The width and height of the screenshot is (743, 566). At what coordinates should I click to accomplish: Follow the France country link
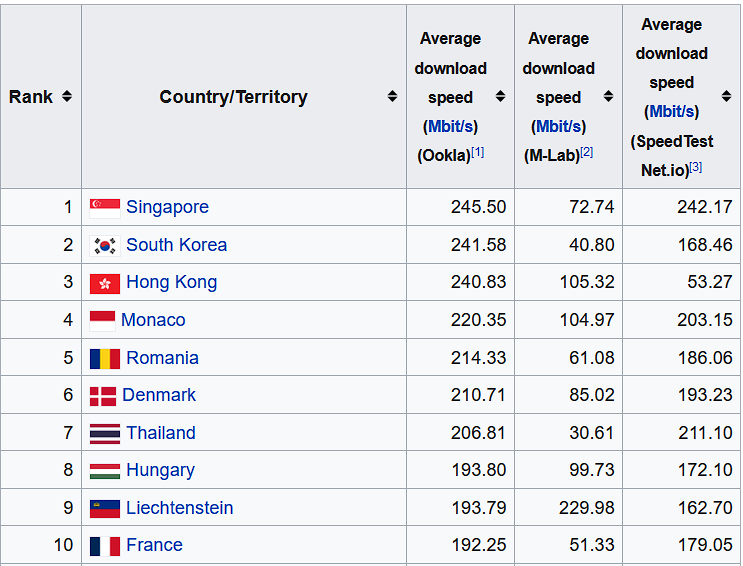click(x=154, y=545)
